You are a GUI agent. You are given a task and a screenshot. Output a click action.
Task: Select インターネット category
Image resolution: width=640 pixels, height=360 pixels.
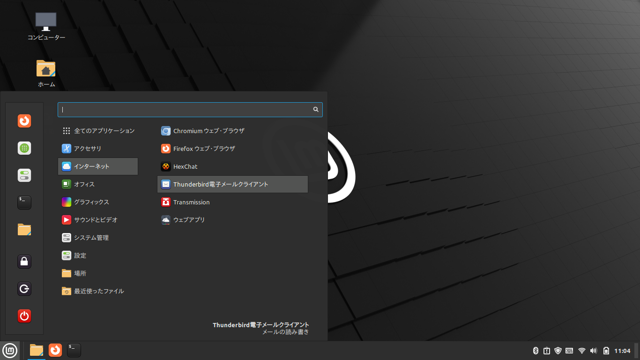coord(98,167)
